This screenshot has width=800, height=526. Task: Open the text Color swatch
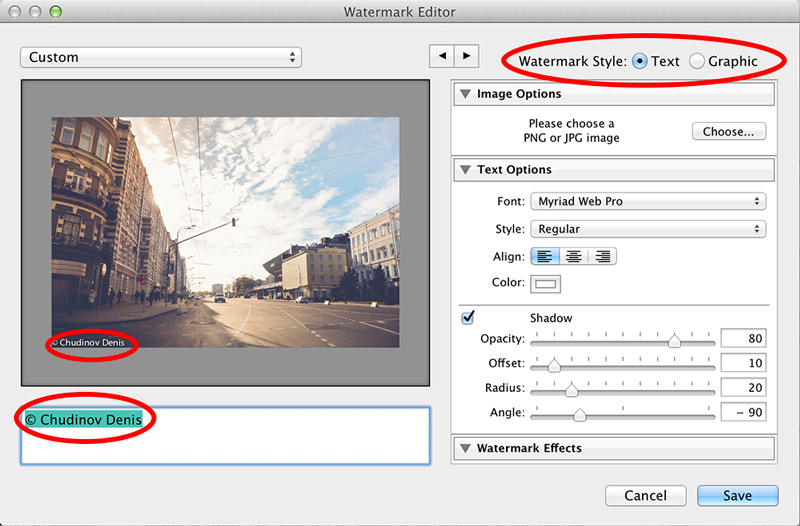(545, 284)
